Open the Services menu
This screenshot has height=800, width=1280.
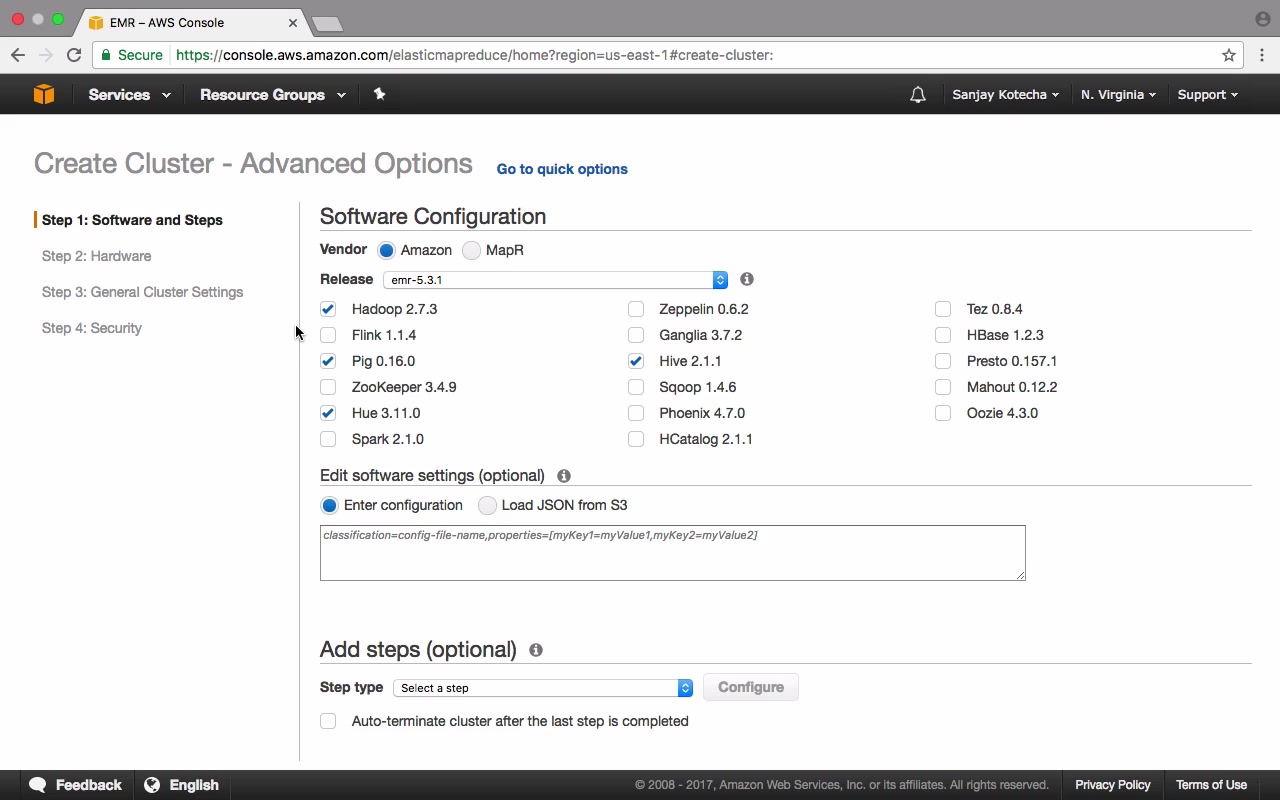(x=129, y=95)
